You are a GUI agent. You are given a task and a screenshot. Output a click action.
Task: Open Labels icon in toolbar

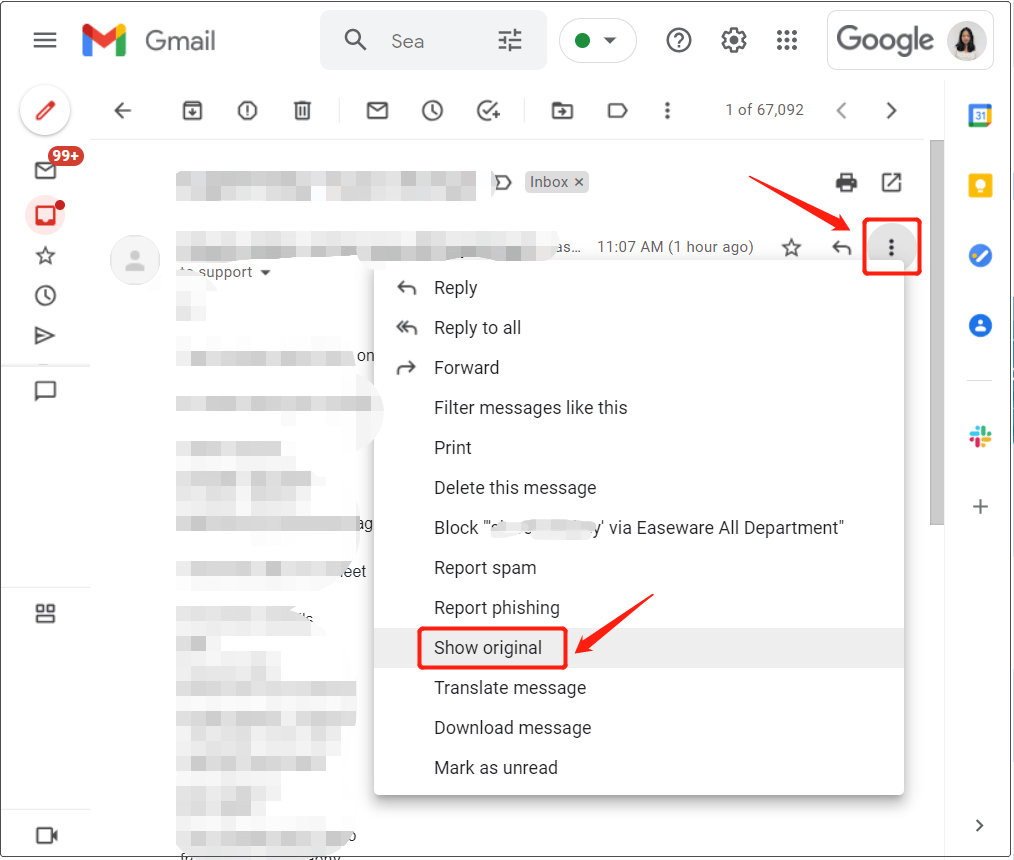coord(617,111)
